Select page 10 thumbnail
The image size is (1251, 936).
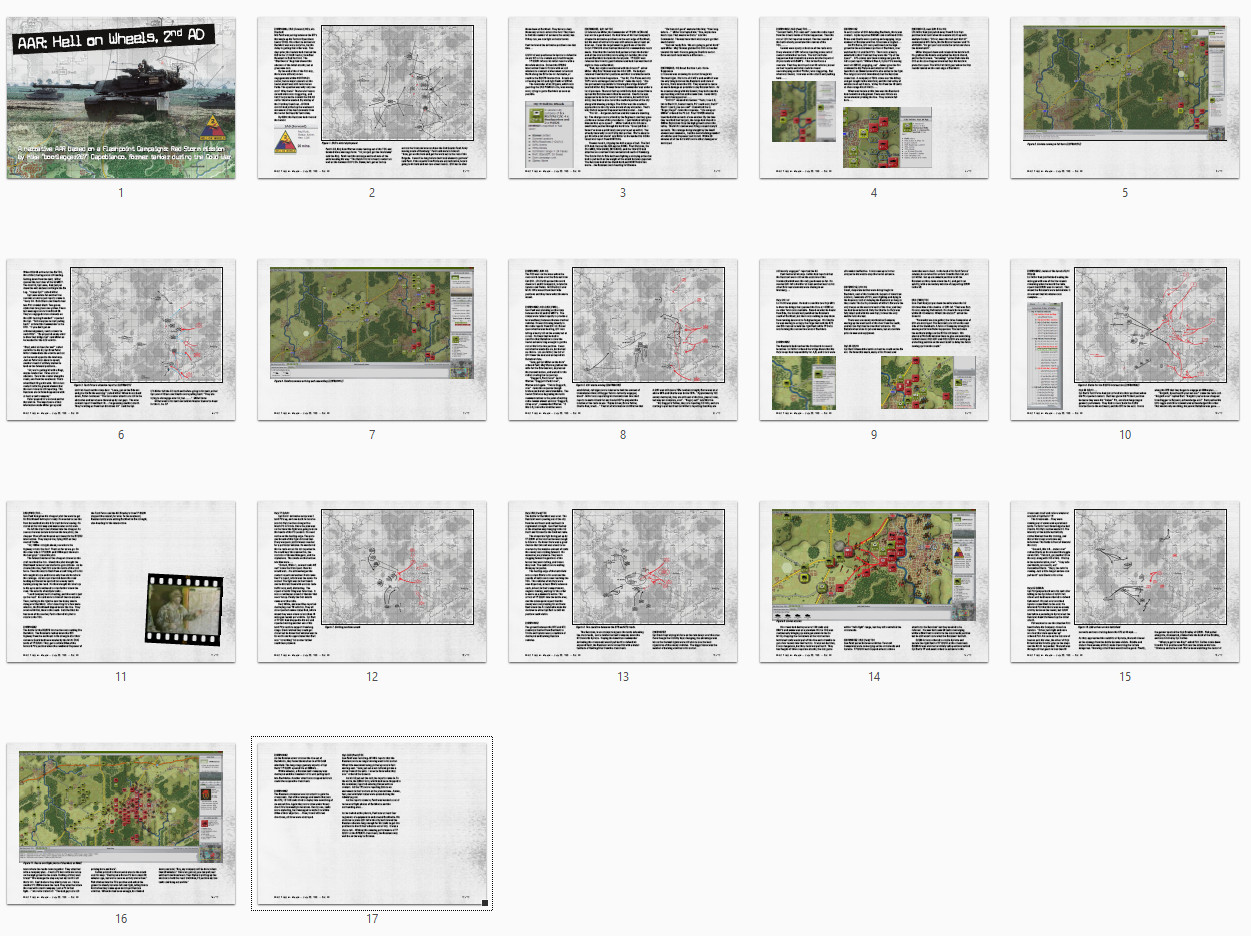(1125, 340)
